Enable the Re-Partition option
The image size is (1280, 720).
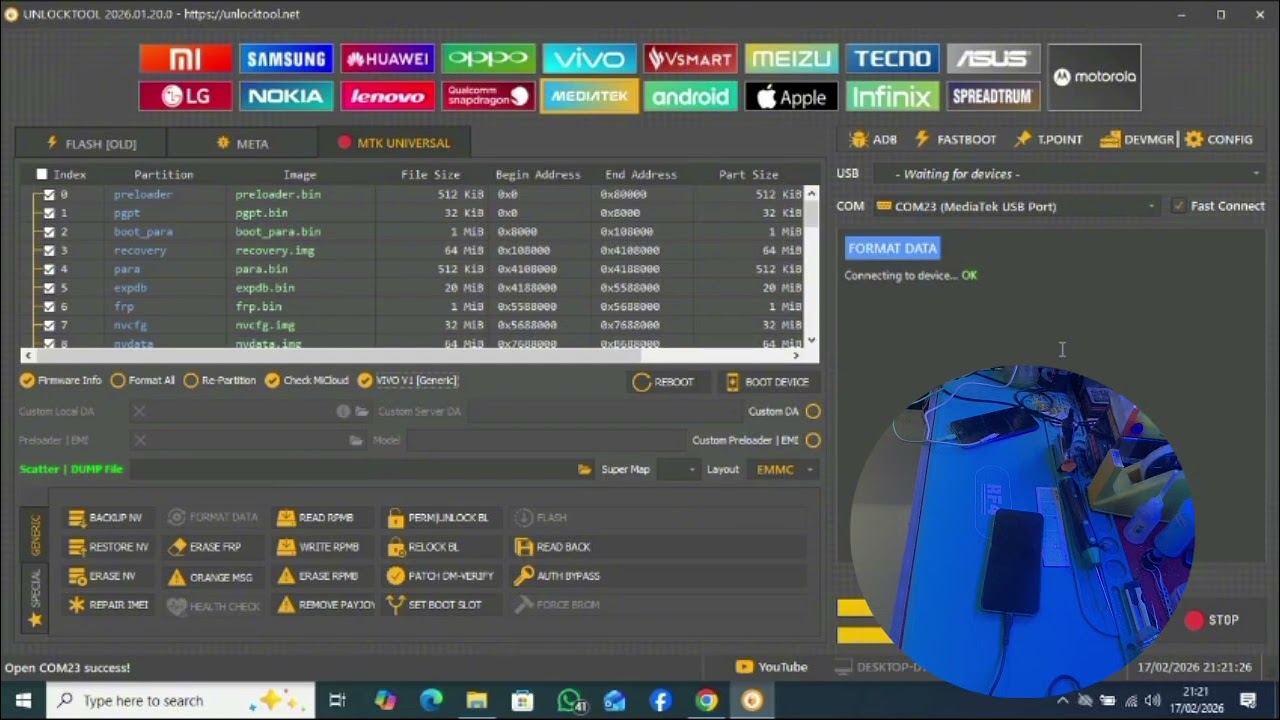click(x=220, y=380)
